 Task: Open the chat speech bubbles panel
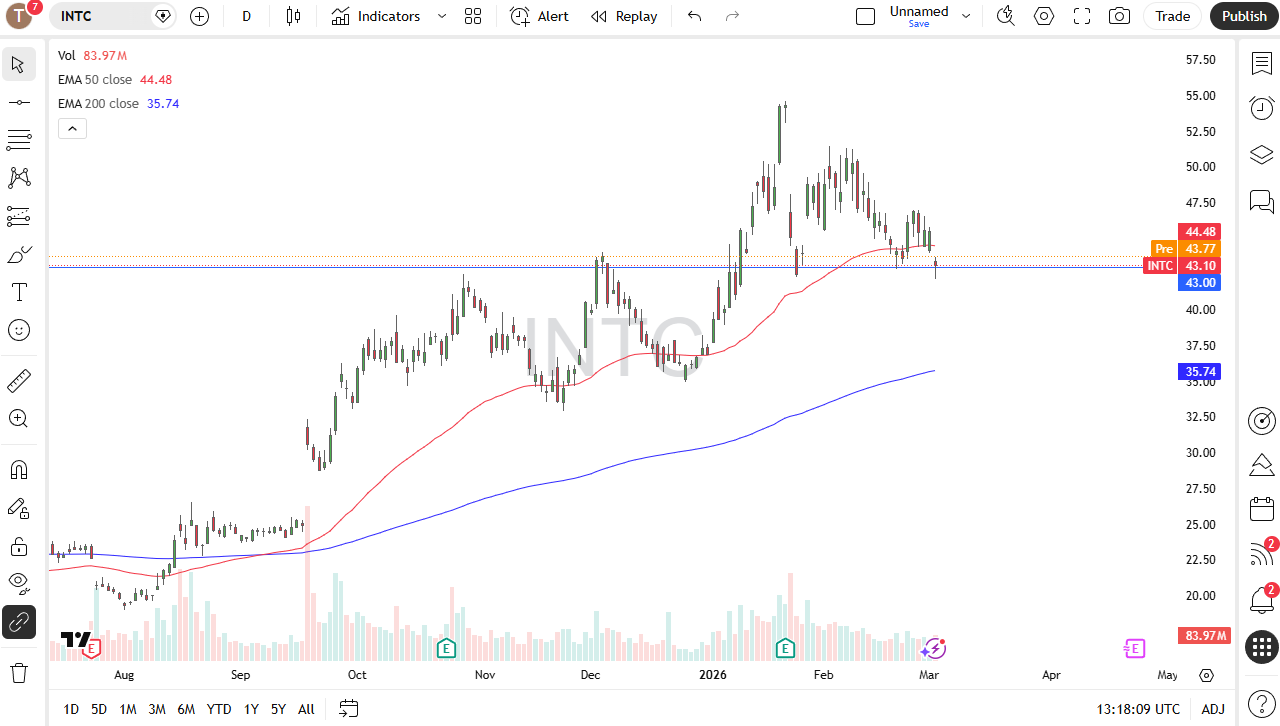[x=1262, y=201]
